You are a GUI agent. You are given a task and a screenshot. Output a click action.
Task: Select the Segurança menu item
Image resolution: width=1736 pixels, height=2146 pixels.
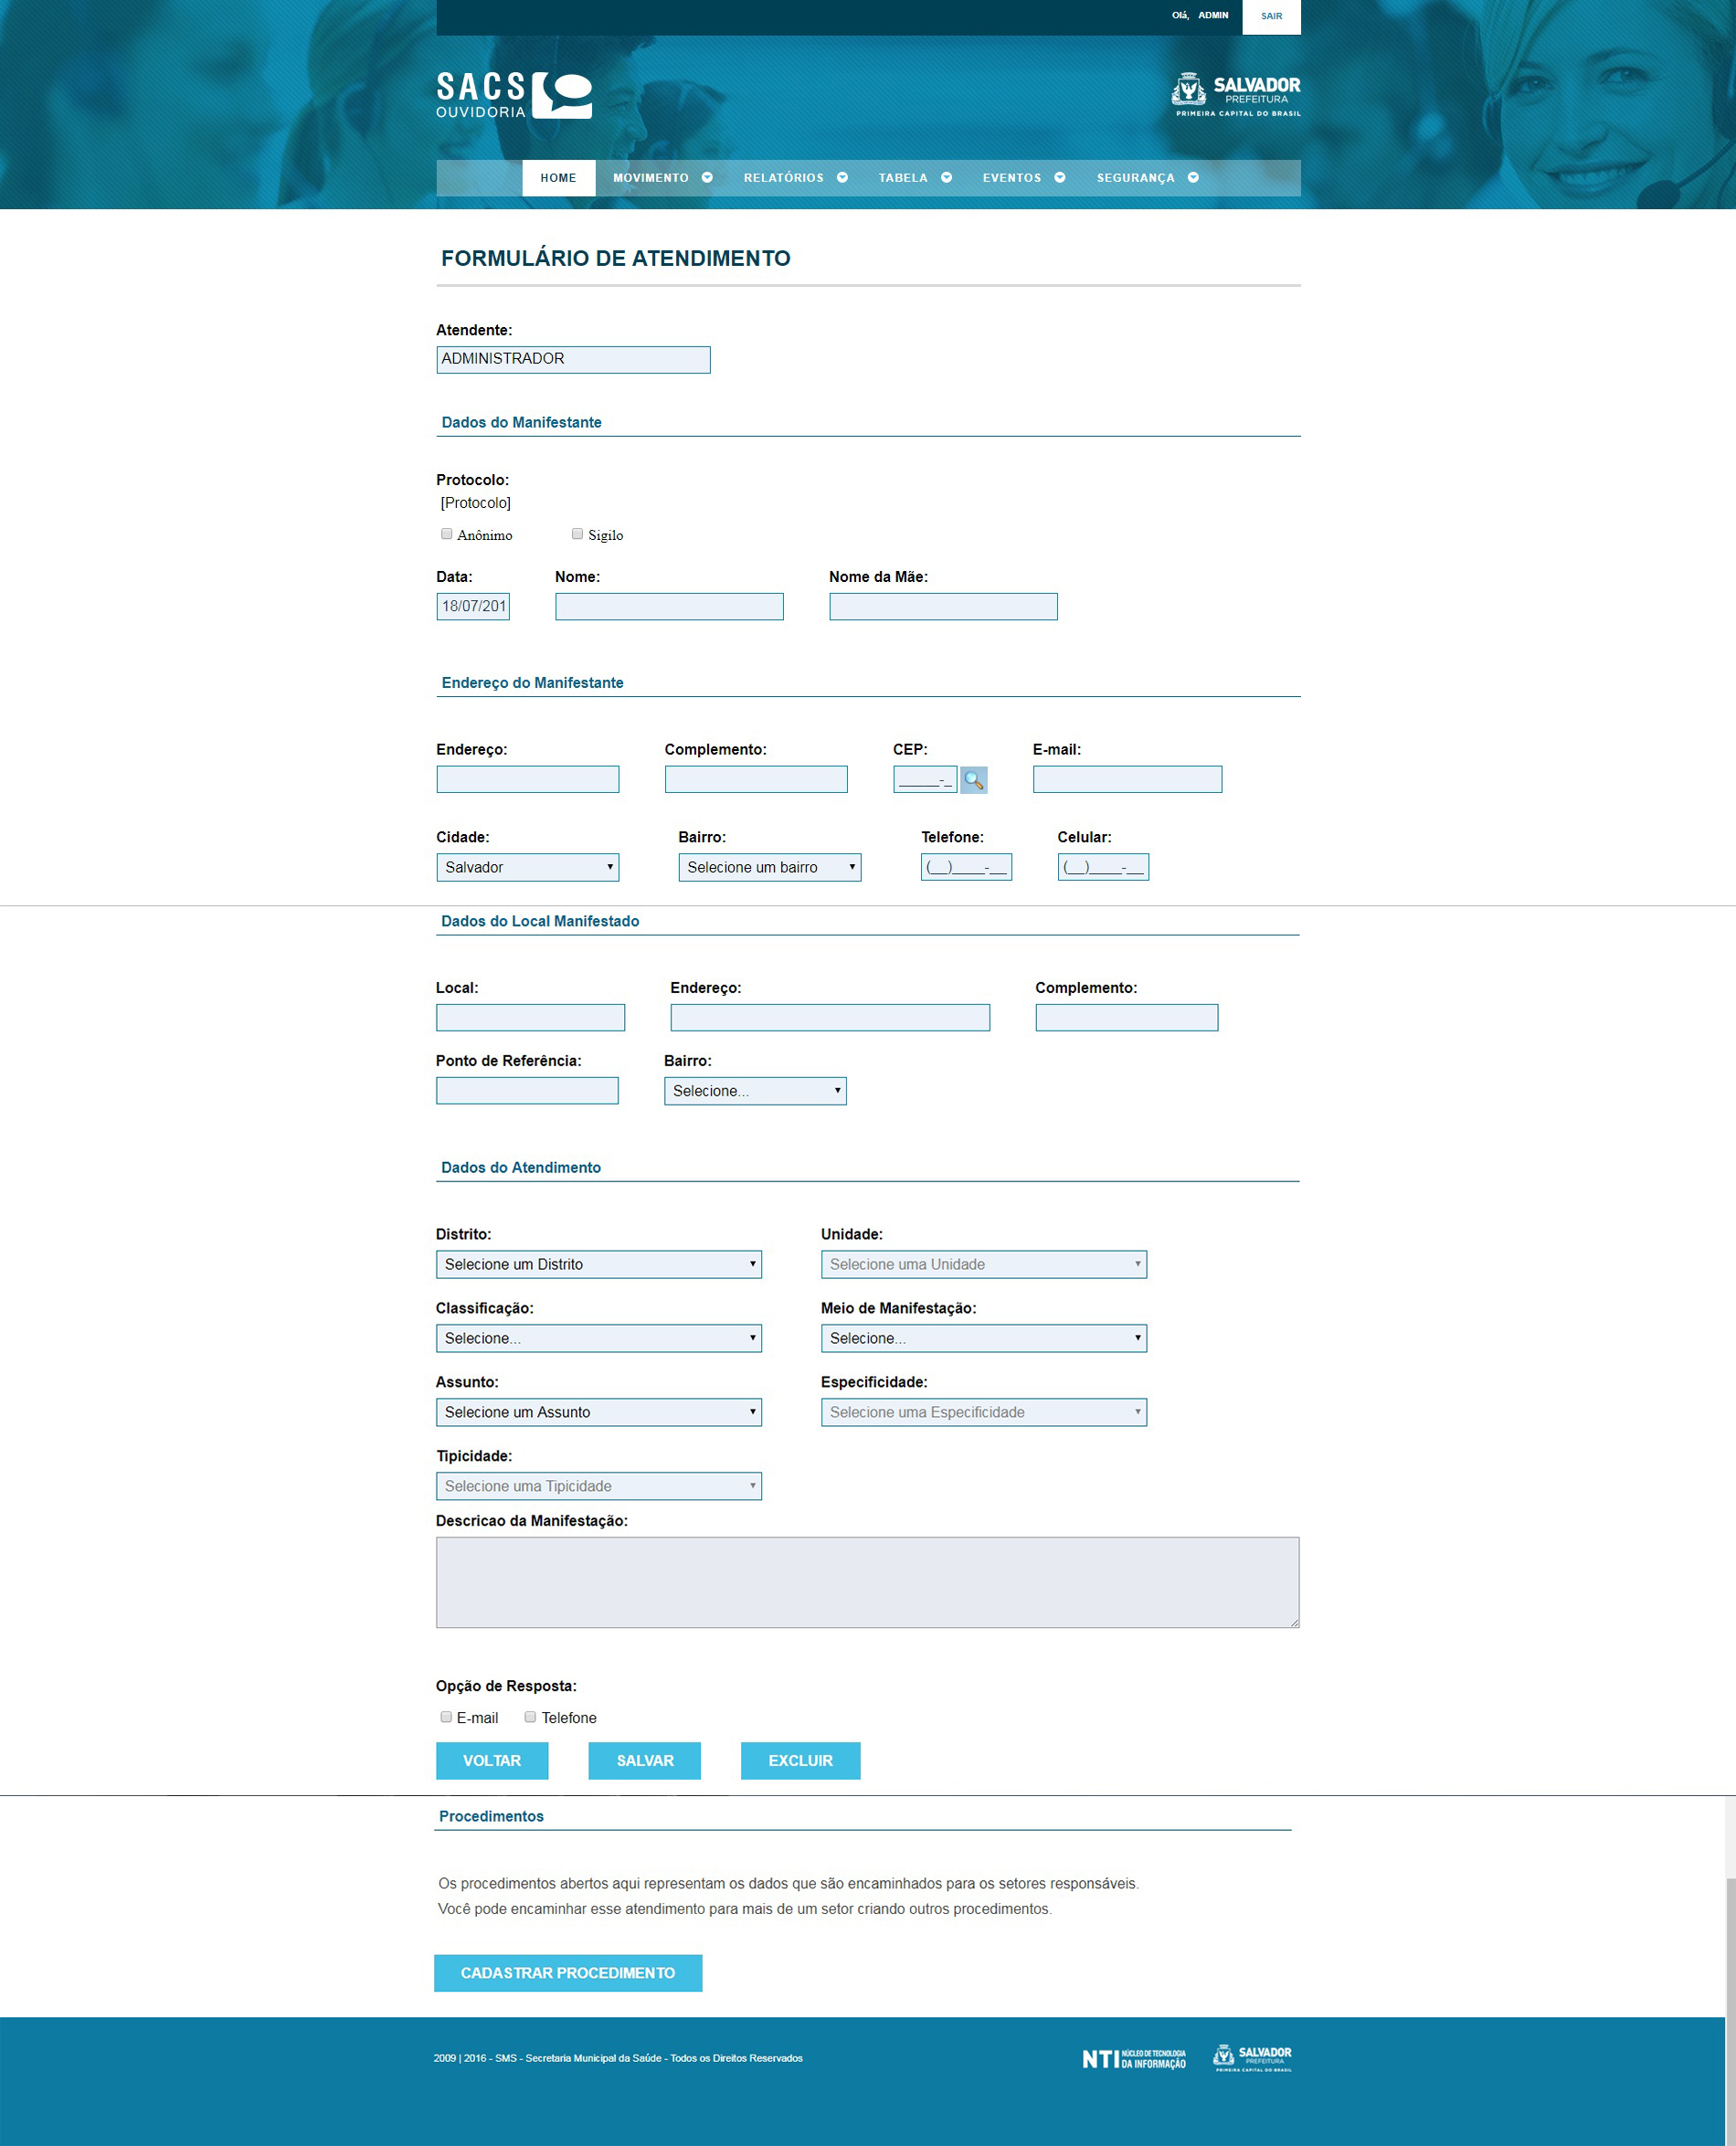pos(1136,177)
